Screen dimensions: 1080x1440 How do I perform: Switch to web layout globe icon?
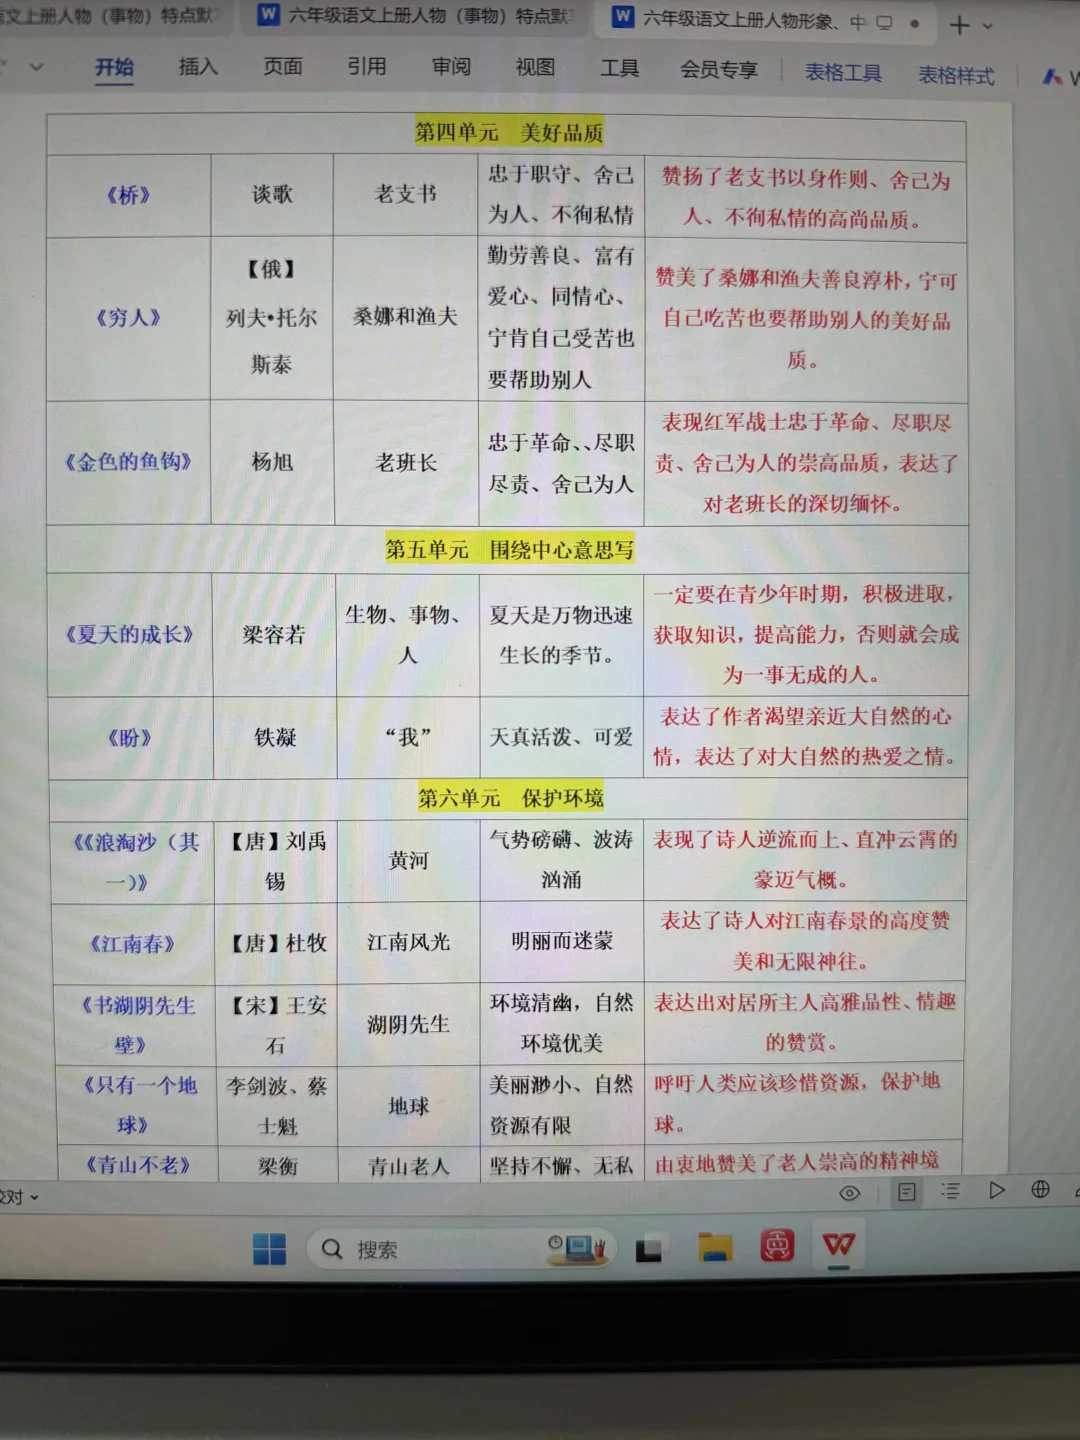pyautogui.click(x=1040, y=1189)
